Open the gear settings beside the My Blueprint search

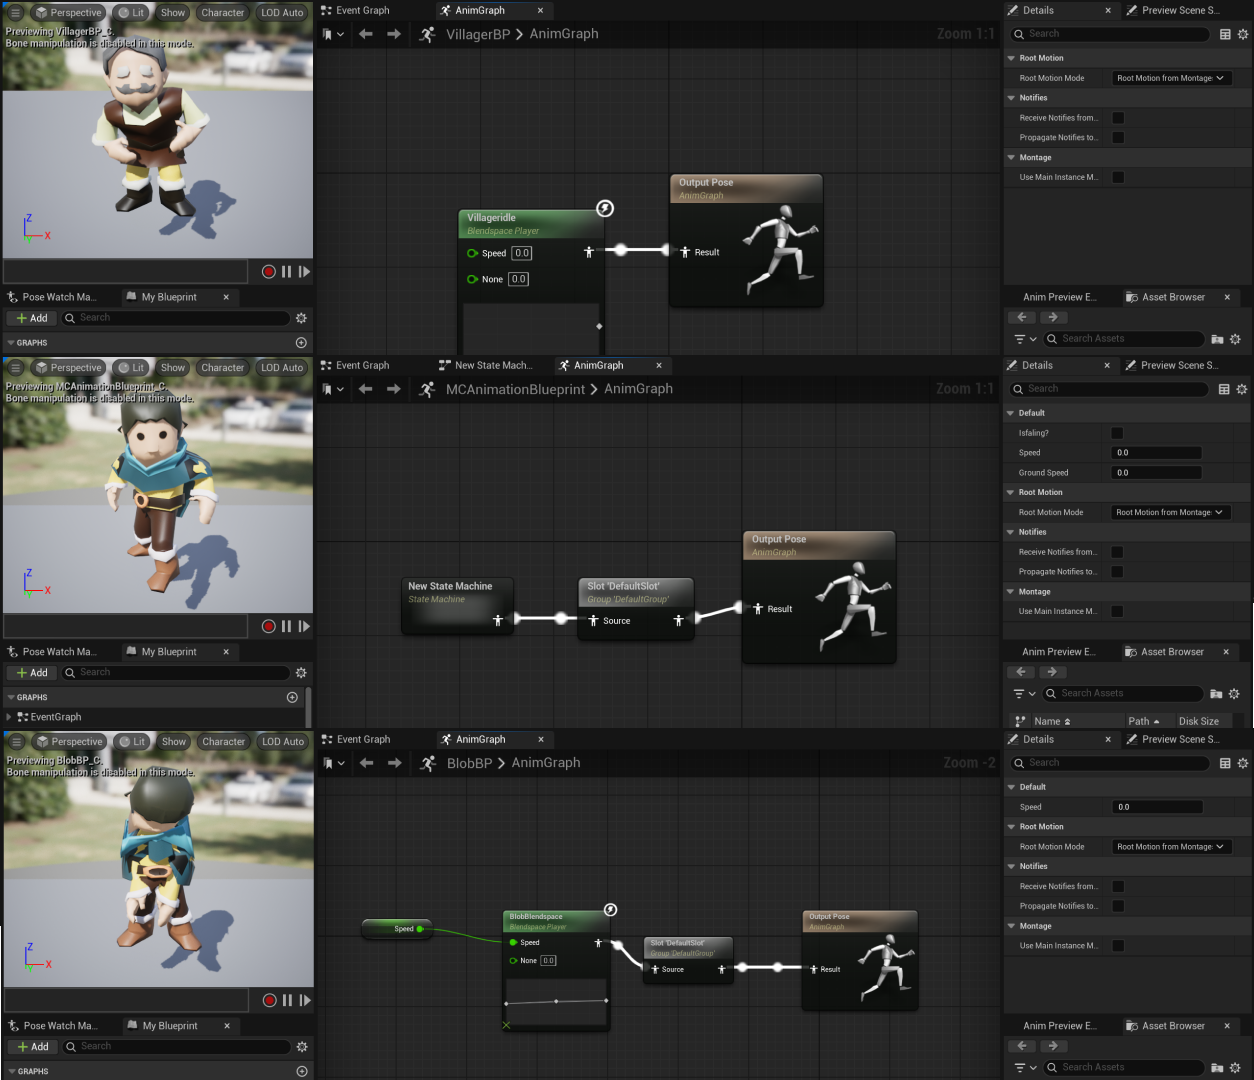click(x=301, y=317)
